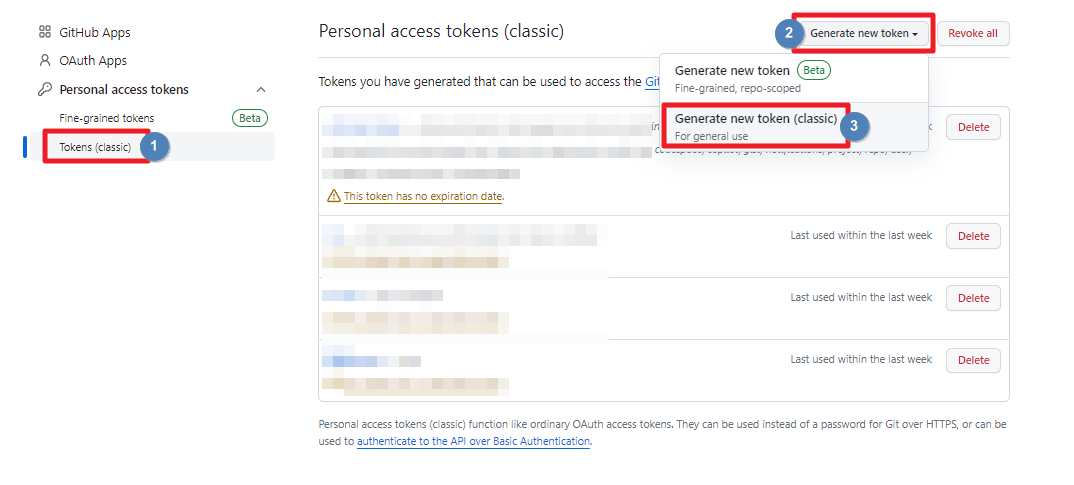Click the Personal access tokens key icon

(x=44, y=89)
